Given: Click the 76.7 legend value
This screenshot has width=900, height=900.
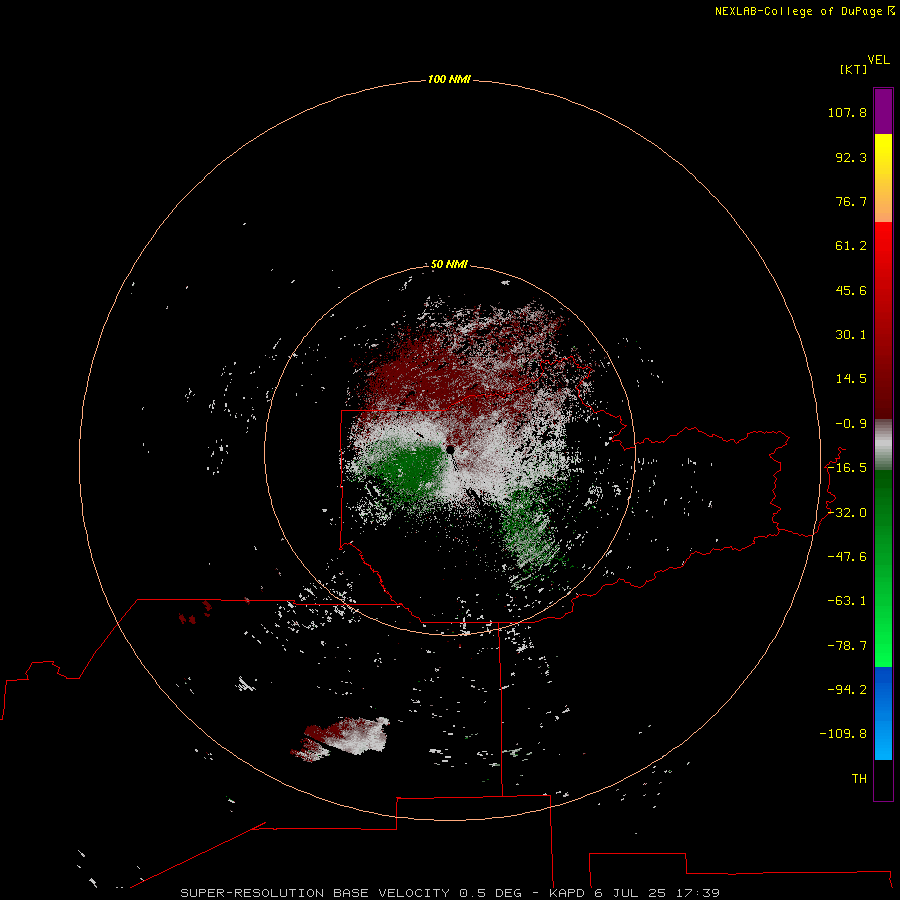Looking at the screenshot, I should click(851, 201).
